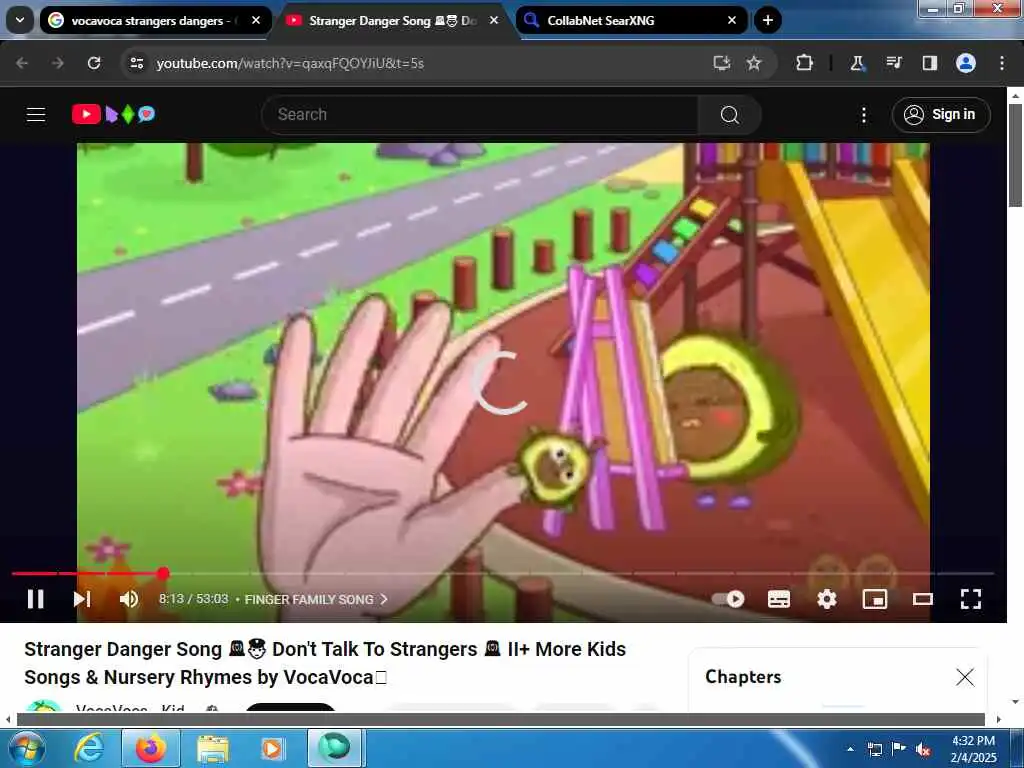Focus the YouTube Search field
This screenshot has height=768, width=1024.
tap(479, 115)
